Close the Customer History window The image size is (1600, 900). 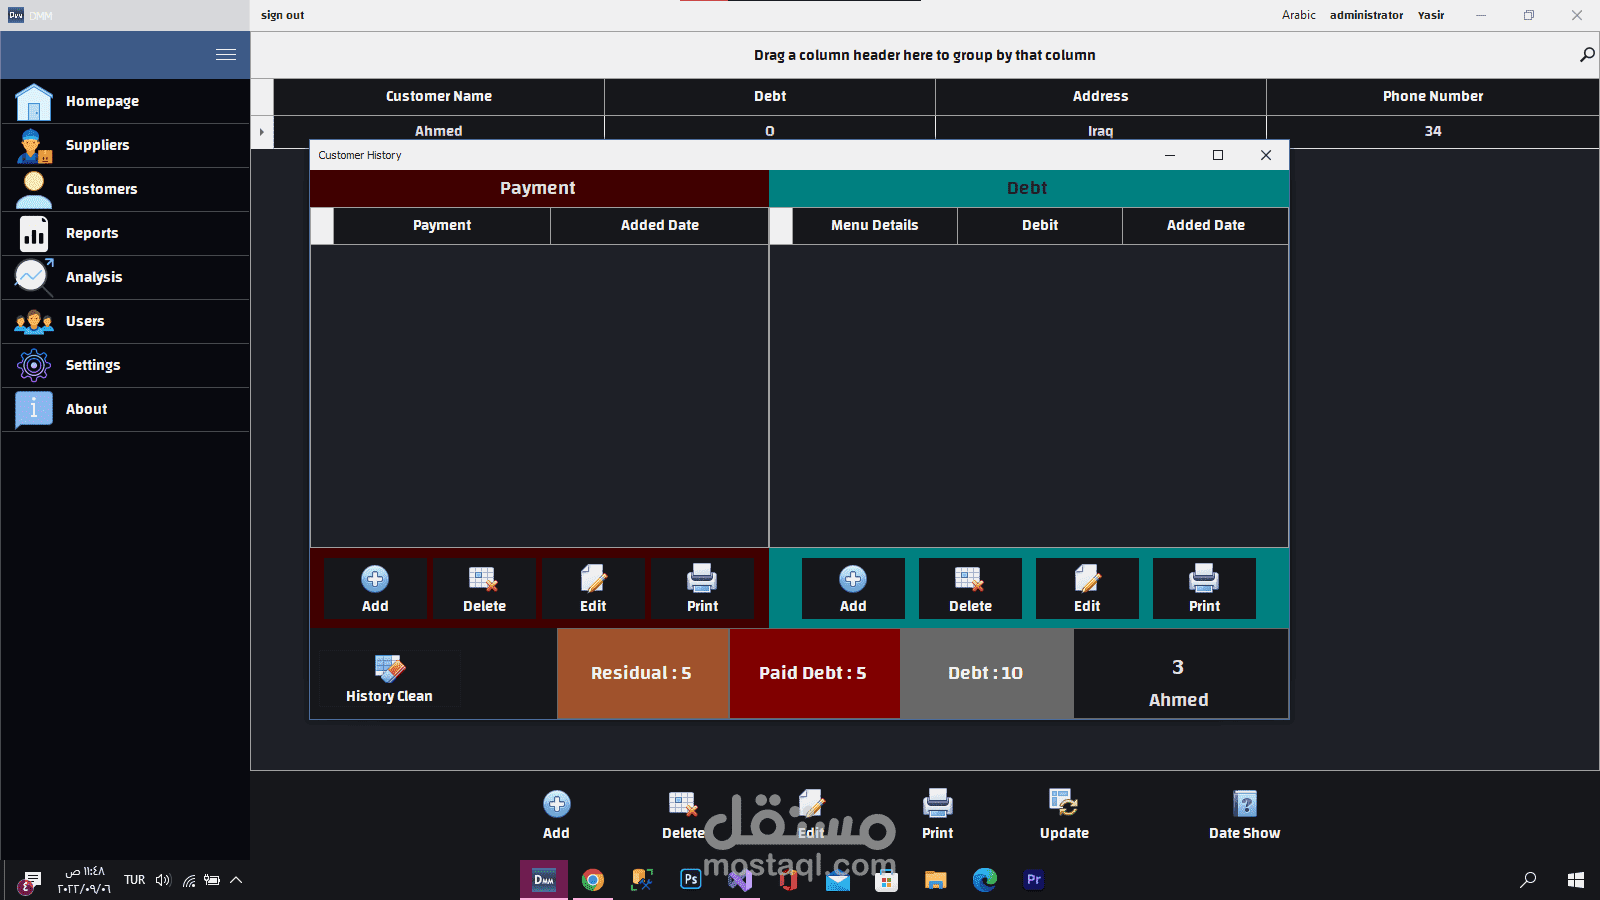[1266, 155]
